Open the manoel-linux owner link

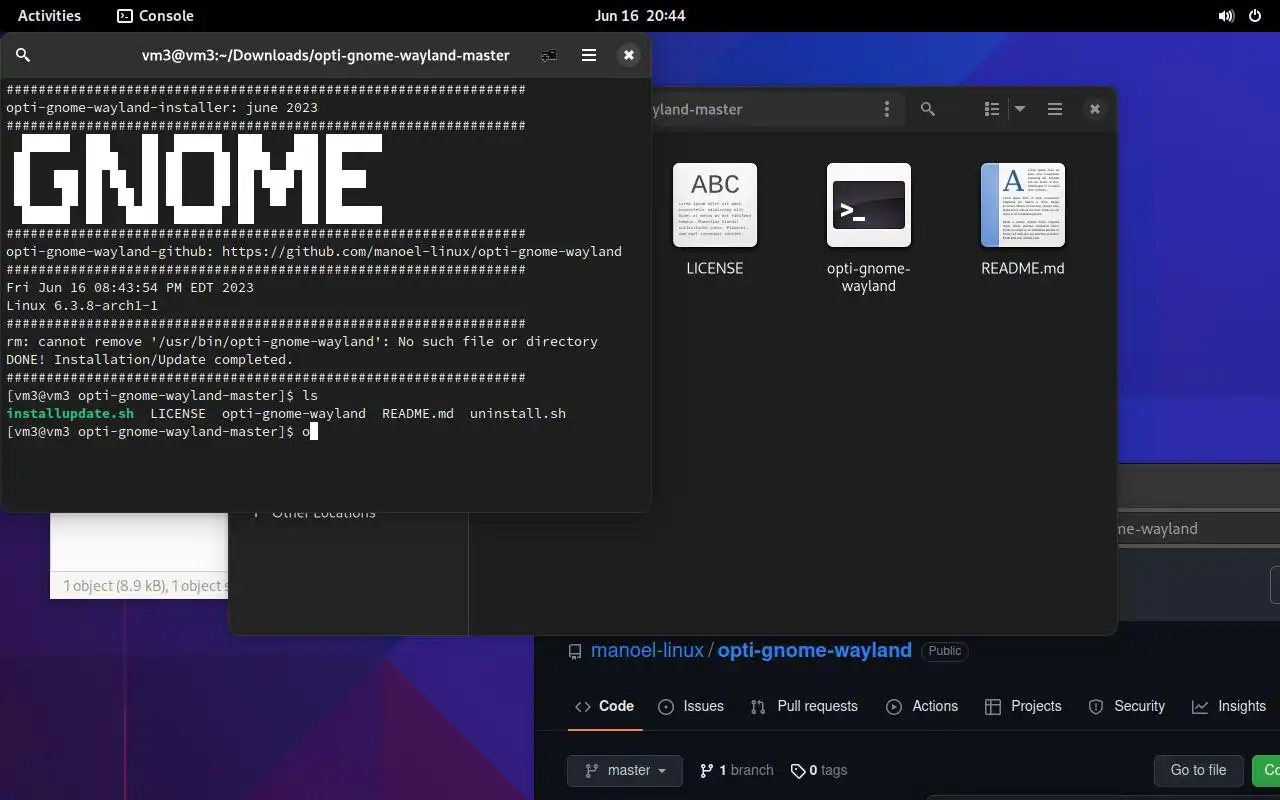click(x=647, y=650)
